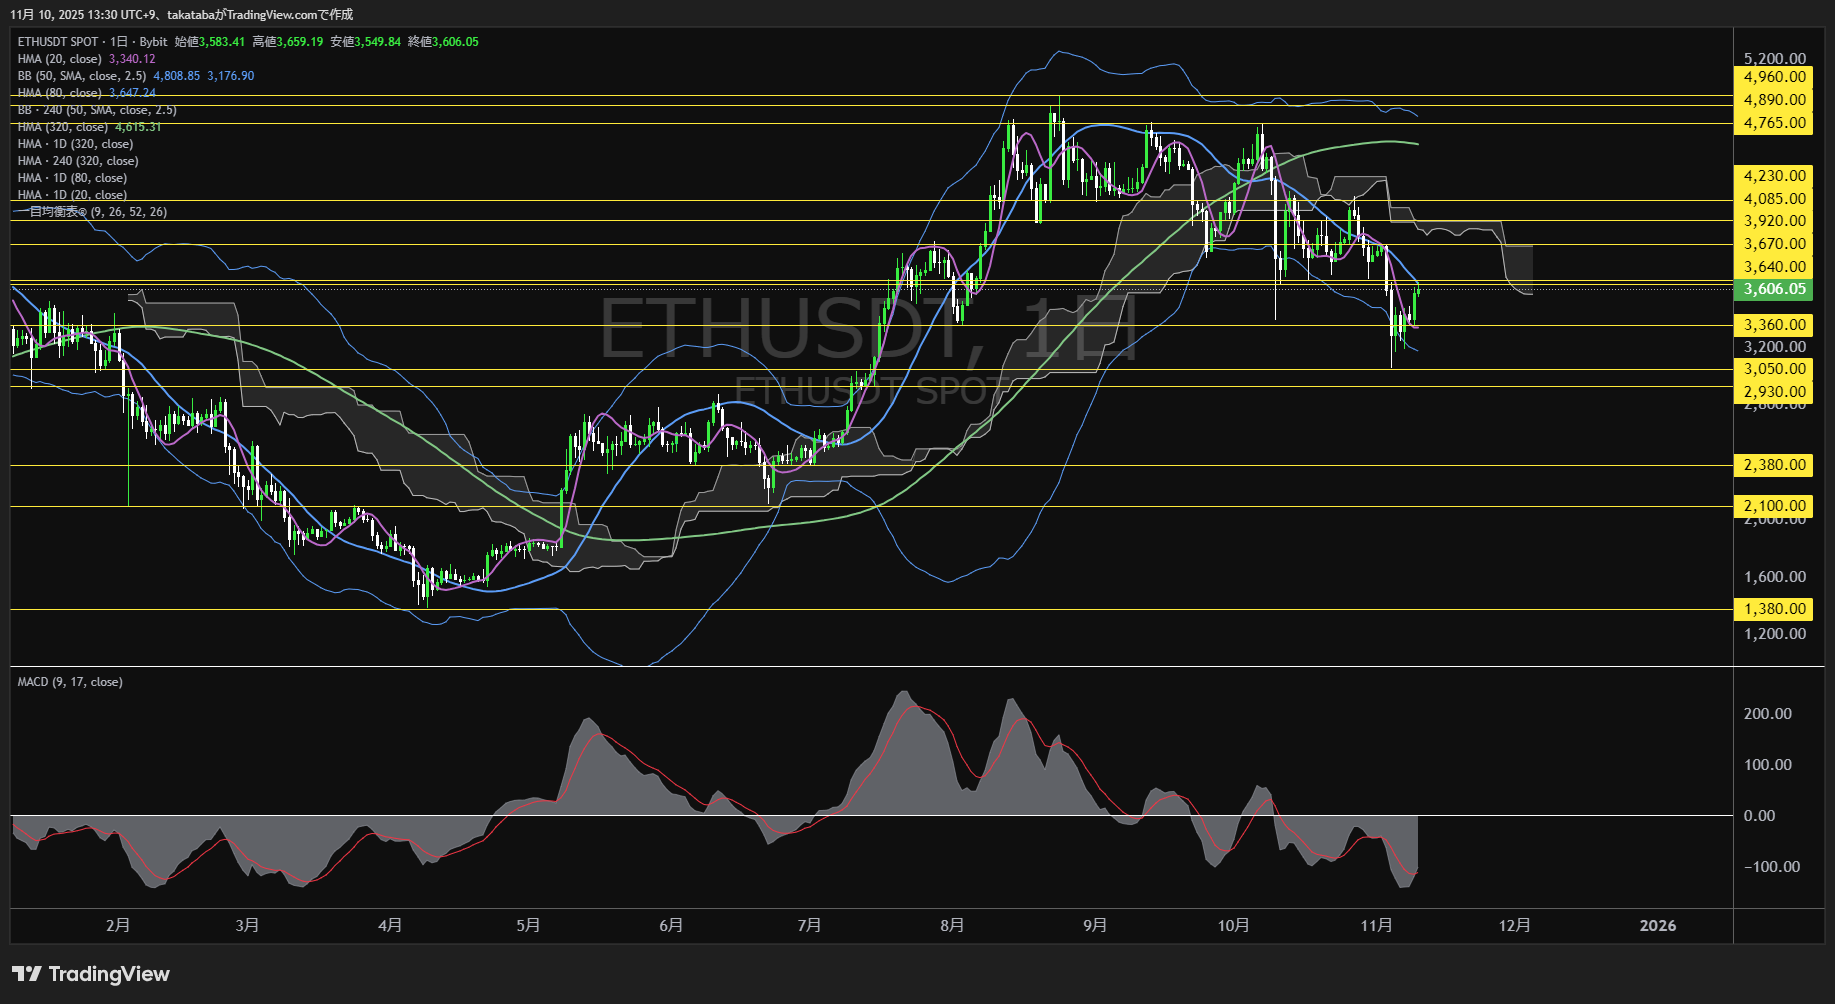Click the 3,360.00 price level label
This screenshot has width=1835, height=1004.
click(x=1774, y=325)
